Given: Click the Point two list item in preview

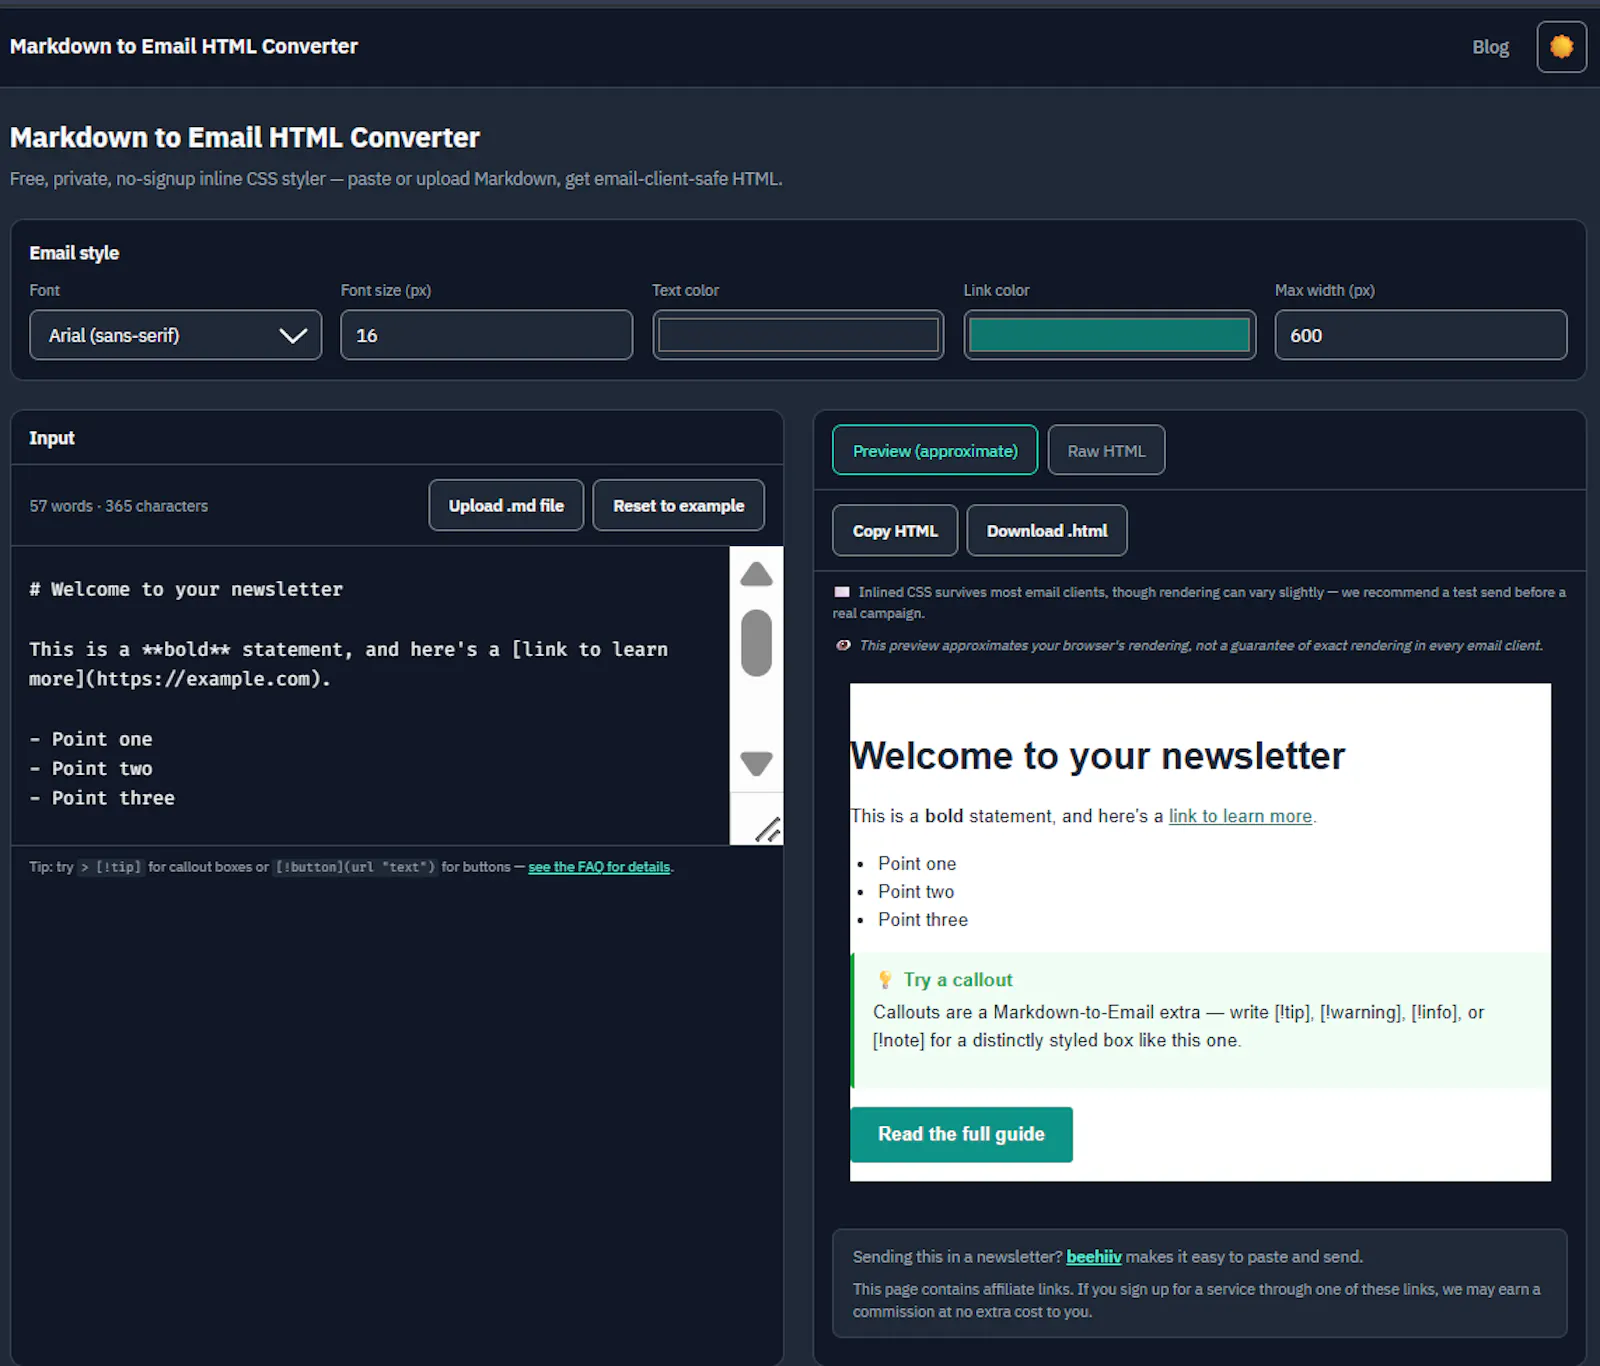Looking at the screenshot, I should (916, 891).
